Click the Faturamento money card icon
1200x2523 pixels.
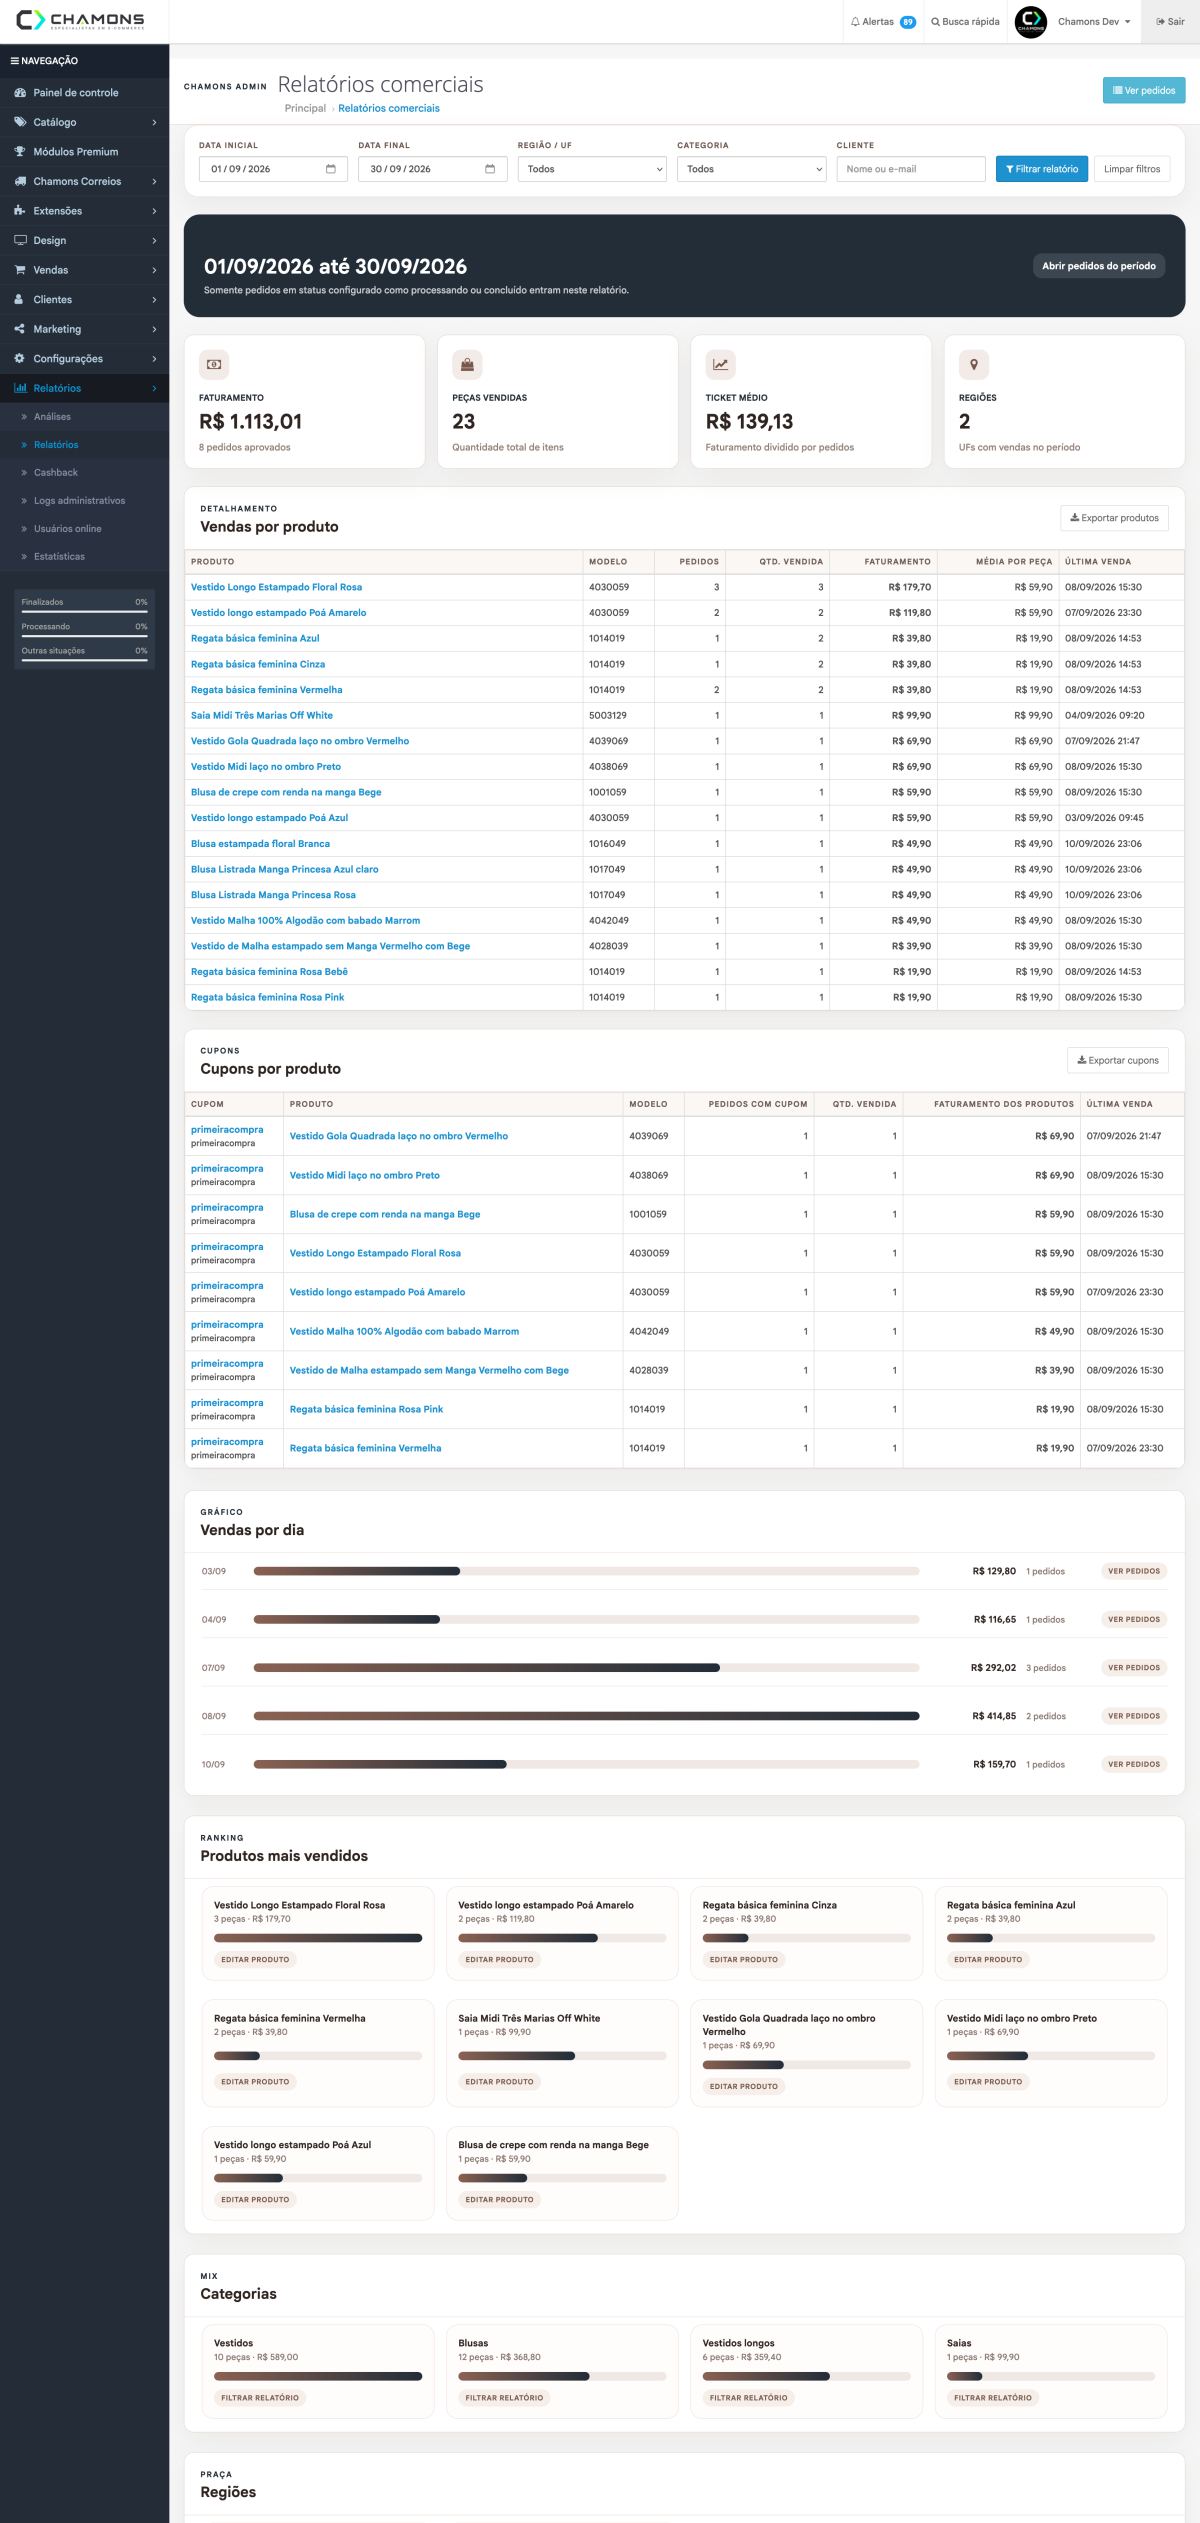click(214, 365)
